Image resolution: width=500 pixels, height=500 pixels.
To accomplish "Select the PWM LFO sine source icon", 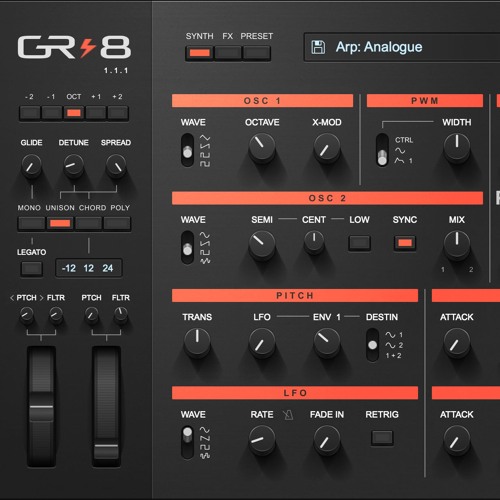I will point(400,151).
